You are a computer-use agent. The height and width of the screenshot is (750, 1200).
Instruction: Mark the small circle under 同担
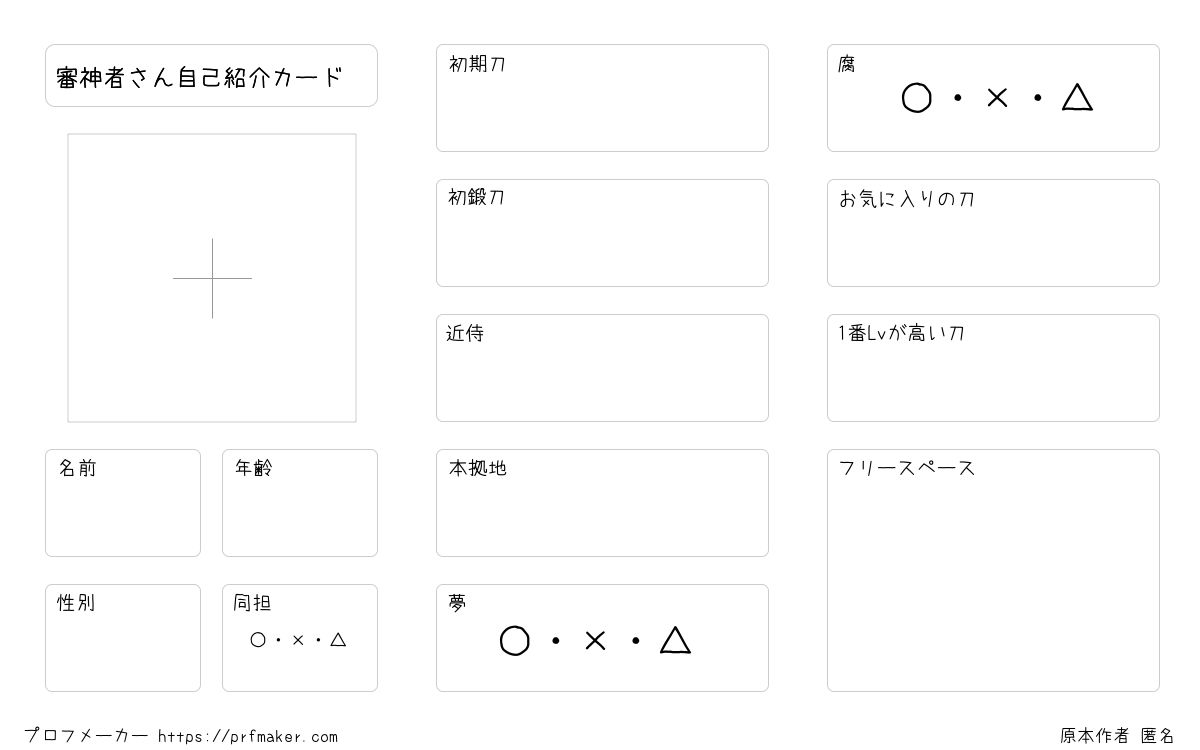pos(258,640)
